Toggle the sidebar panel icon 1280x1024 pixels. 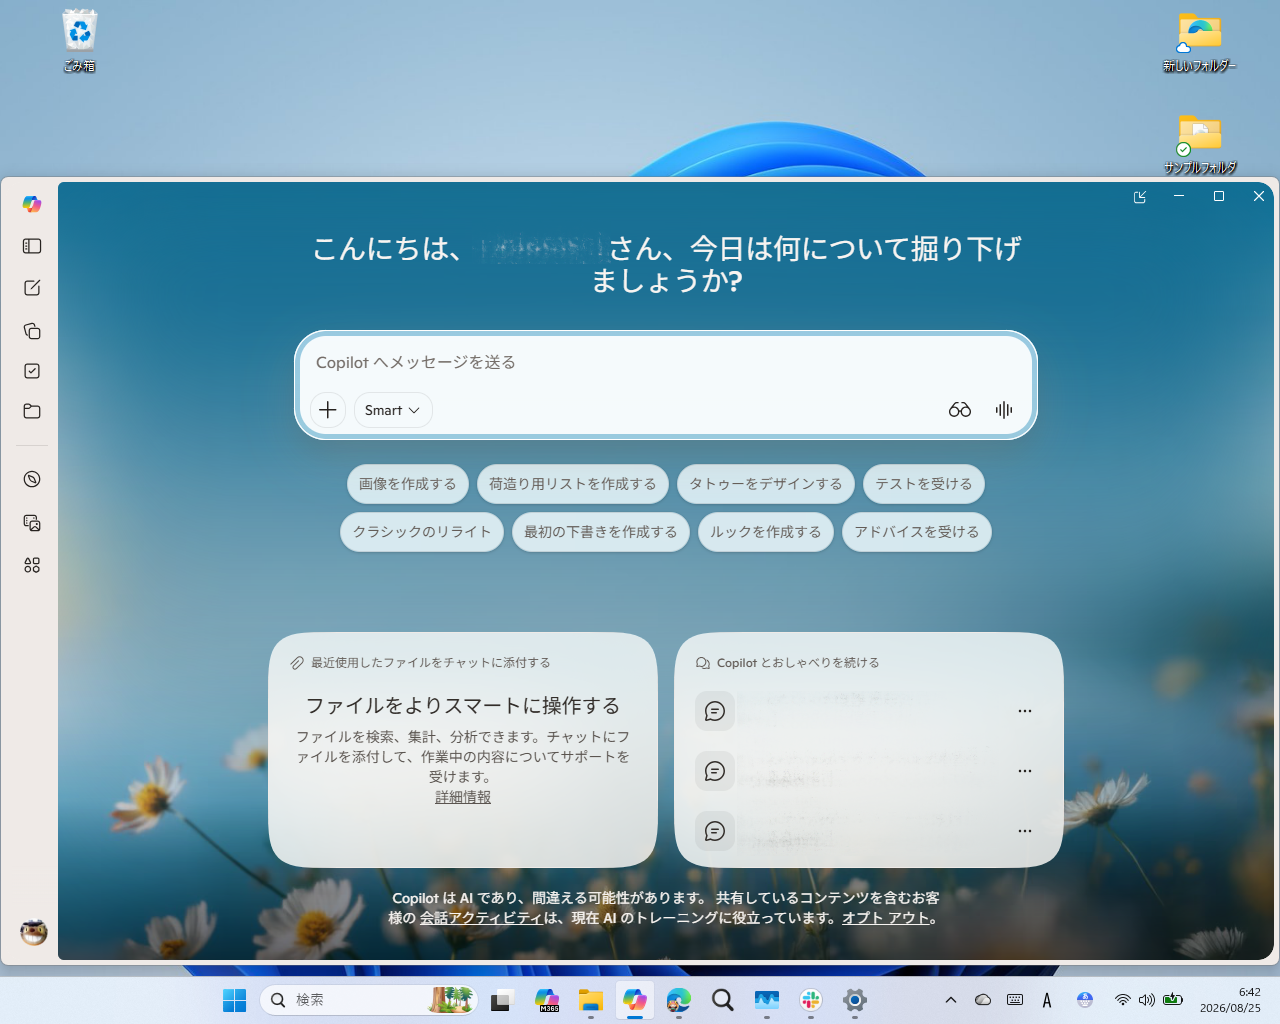(x=32, y=246)
